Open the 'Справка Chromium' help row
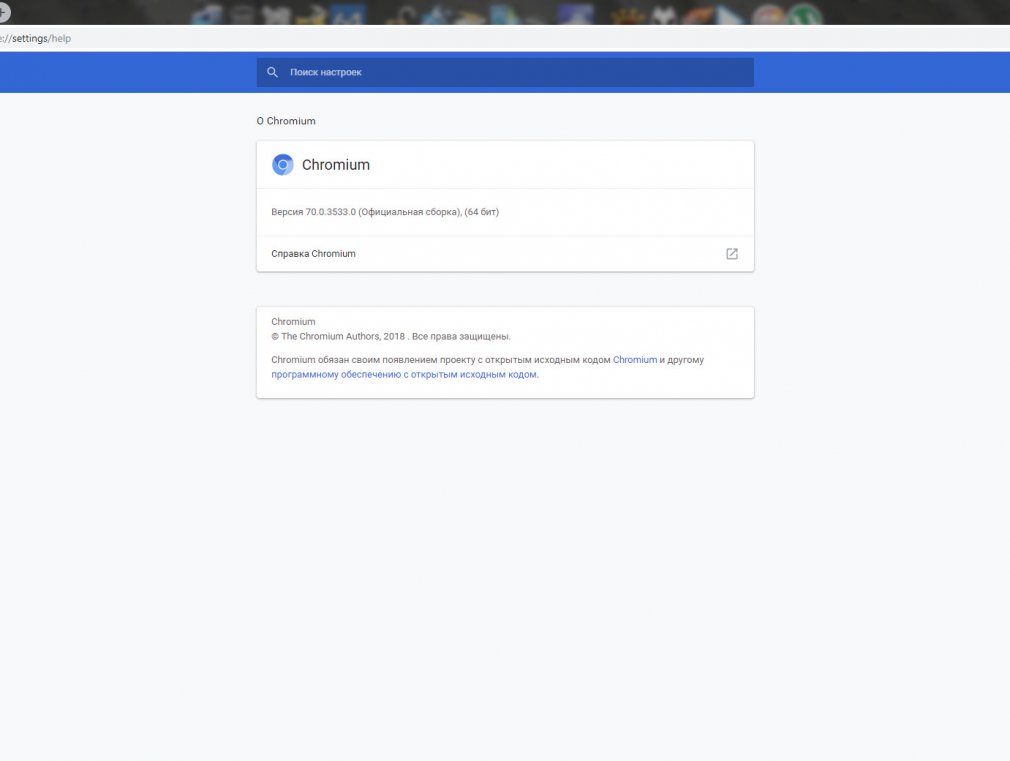Image resolution: width=1010 pixels, height=761 pixels. [x=505, y=254]
